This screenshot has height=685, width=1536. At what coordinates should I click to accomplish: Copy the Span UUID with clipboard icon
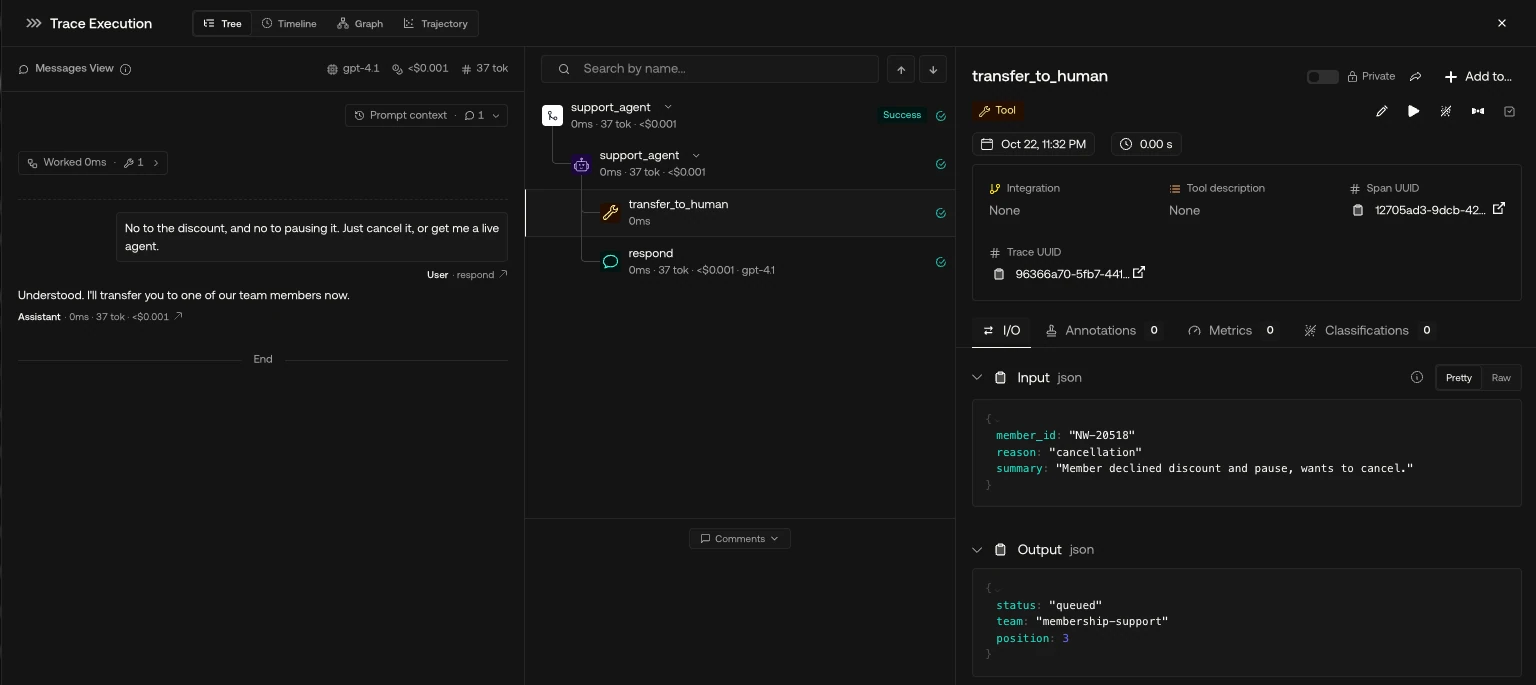point(1358,210)
